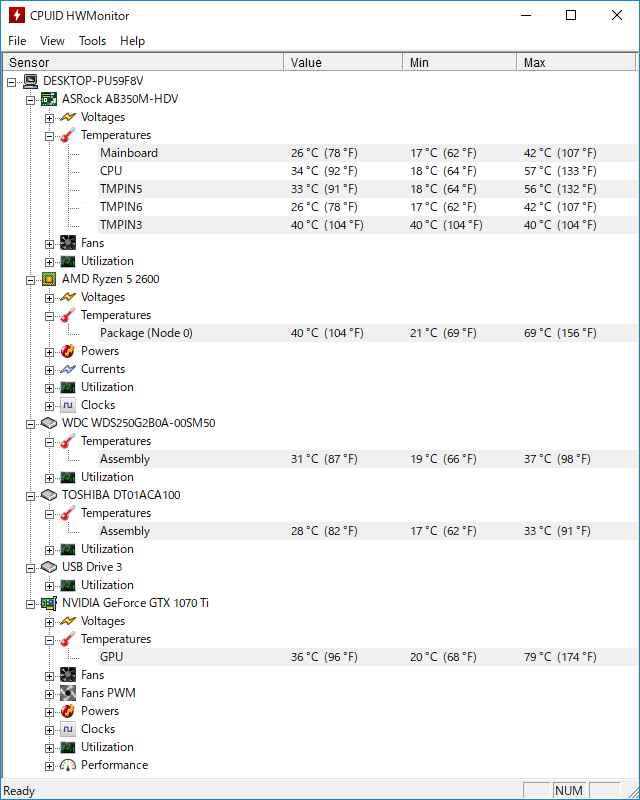Image resolution: width=640 pixels, height=800 pixels.
Task: Click the computer icon beside DESKTOP-PU59F8V
Action: click(x=31, y=81)
